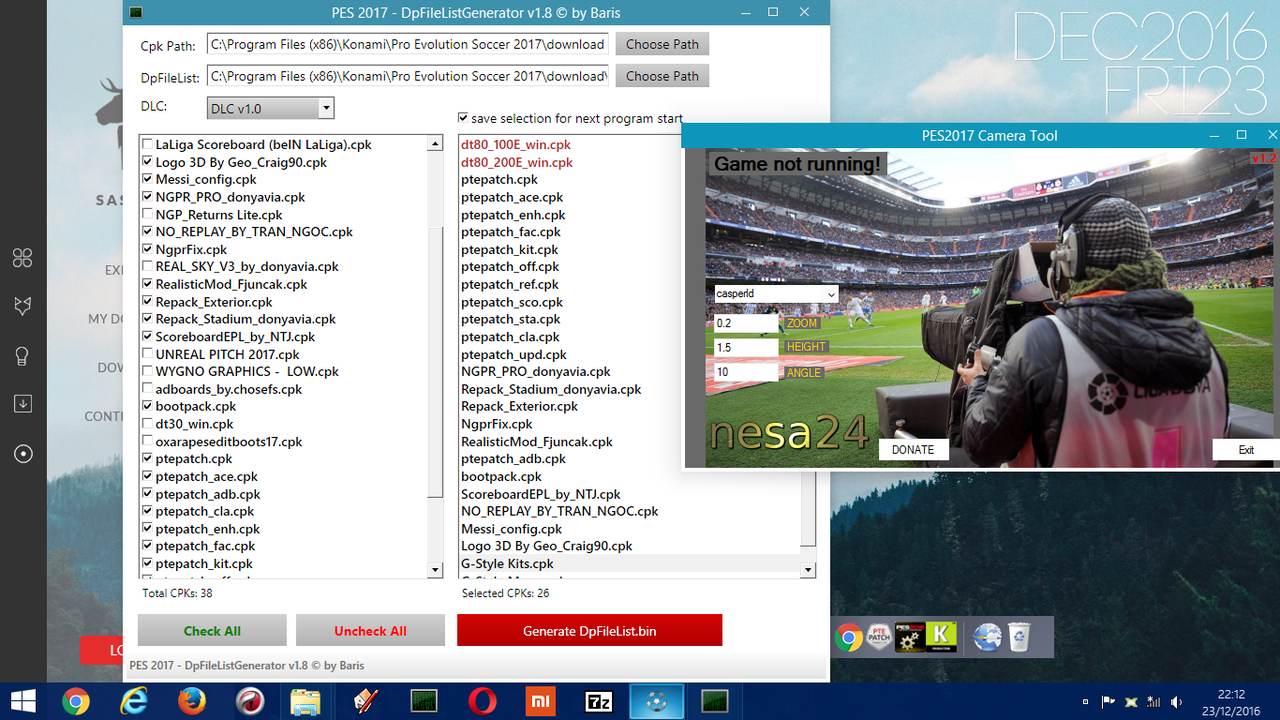1280x720 pixels.
Task: Select G-Style Kits.cpk in the selected list
Action: 507,564
